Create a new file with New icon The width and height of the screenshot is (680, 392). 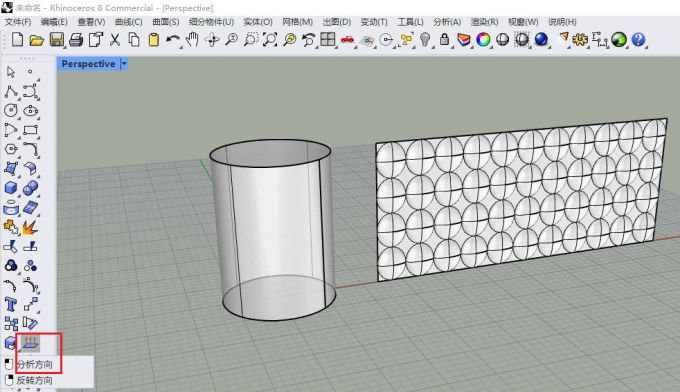pyautogui.click(x=17, y=39)
